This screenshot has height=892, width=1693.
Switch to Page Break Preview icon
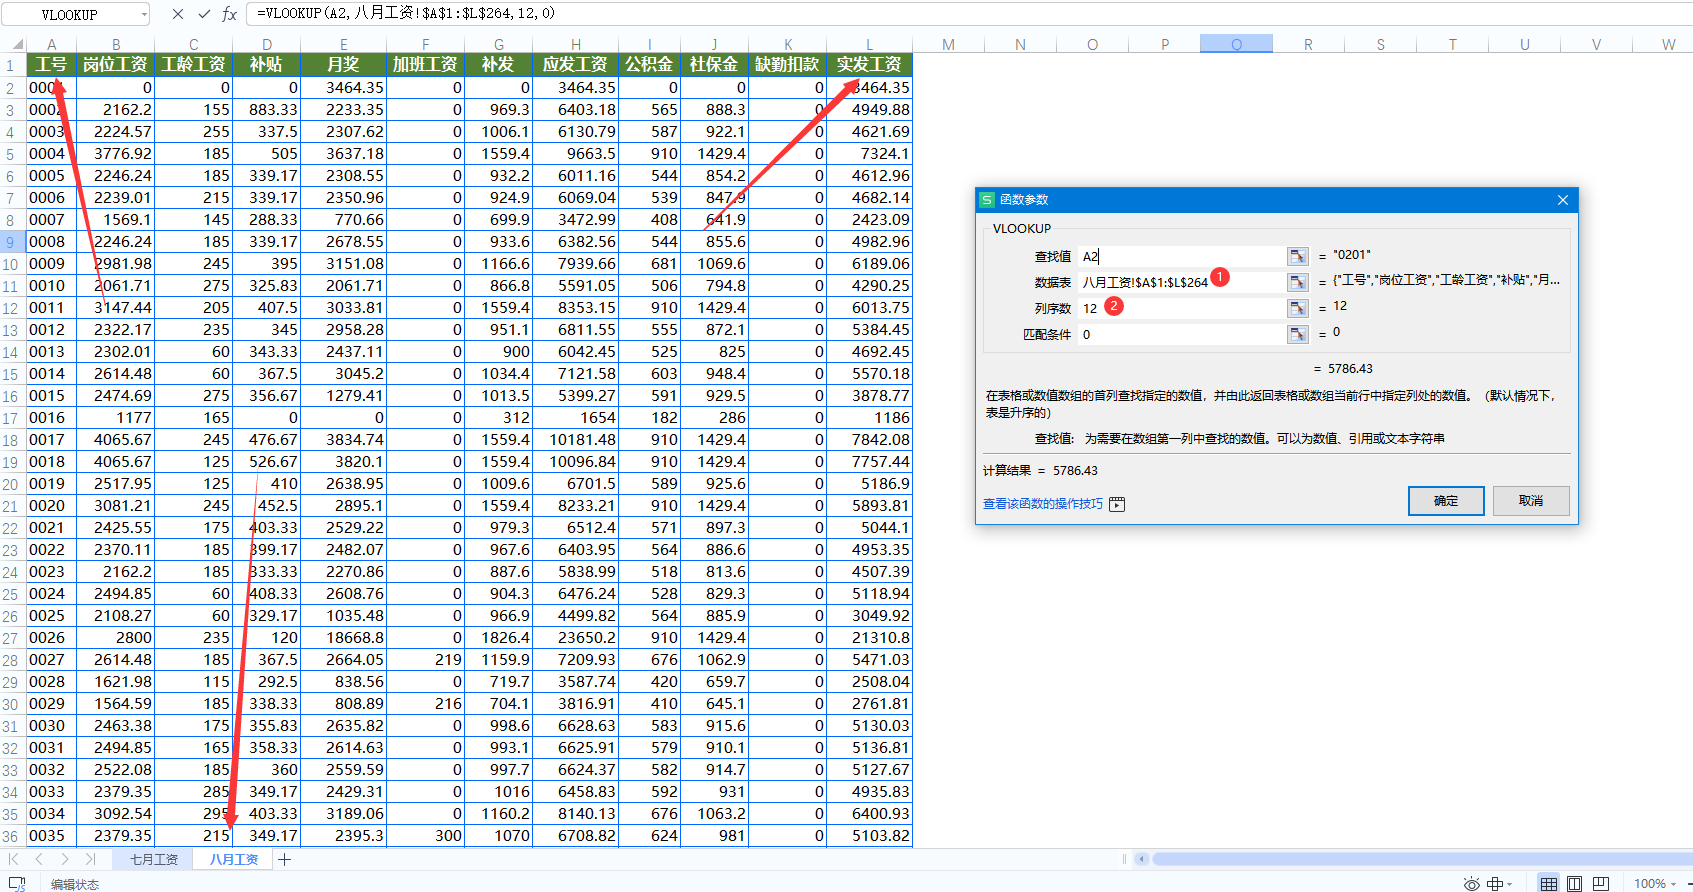point(1601,883)
